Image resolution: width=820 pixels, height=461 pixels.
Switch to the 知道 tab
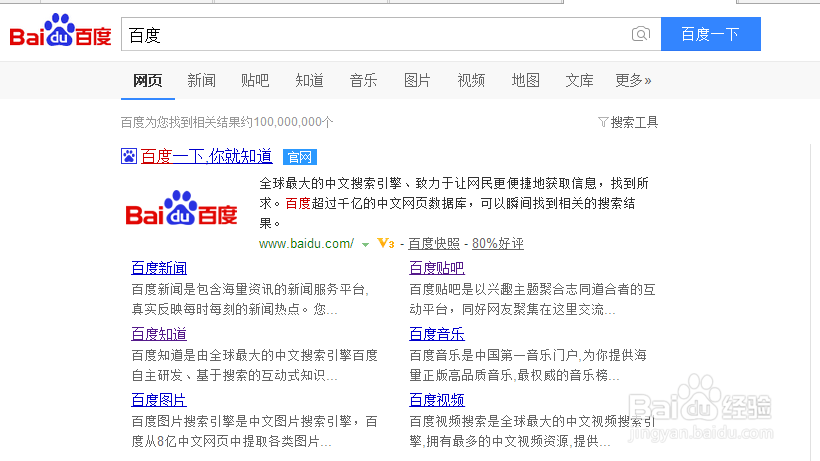(309, 80)
